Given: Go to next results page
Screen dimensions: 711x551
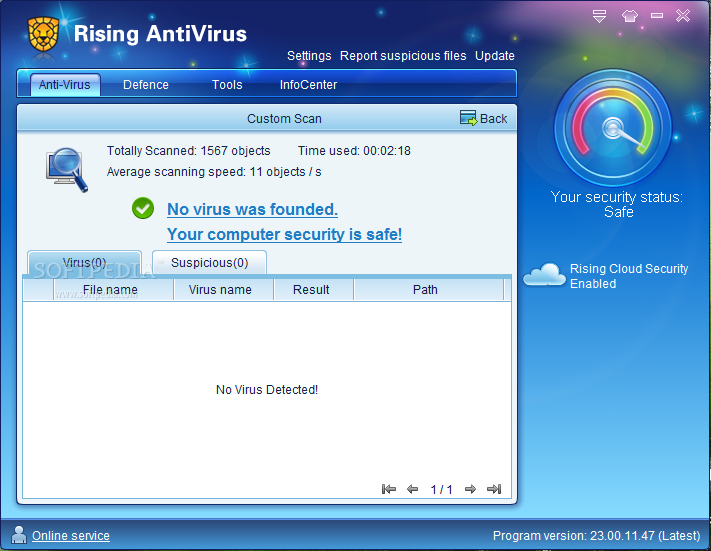Looking at the screenshot, I should tap(470, 489).
